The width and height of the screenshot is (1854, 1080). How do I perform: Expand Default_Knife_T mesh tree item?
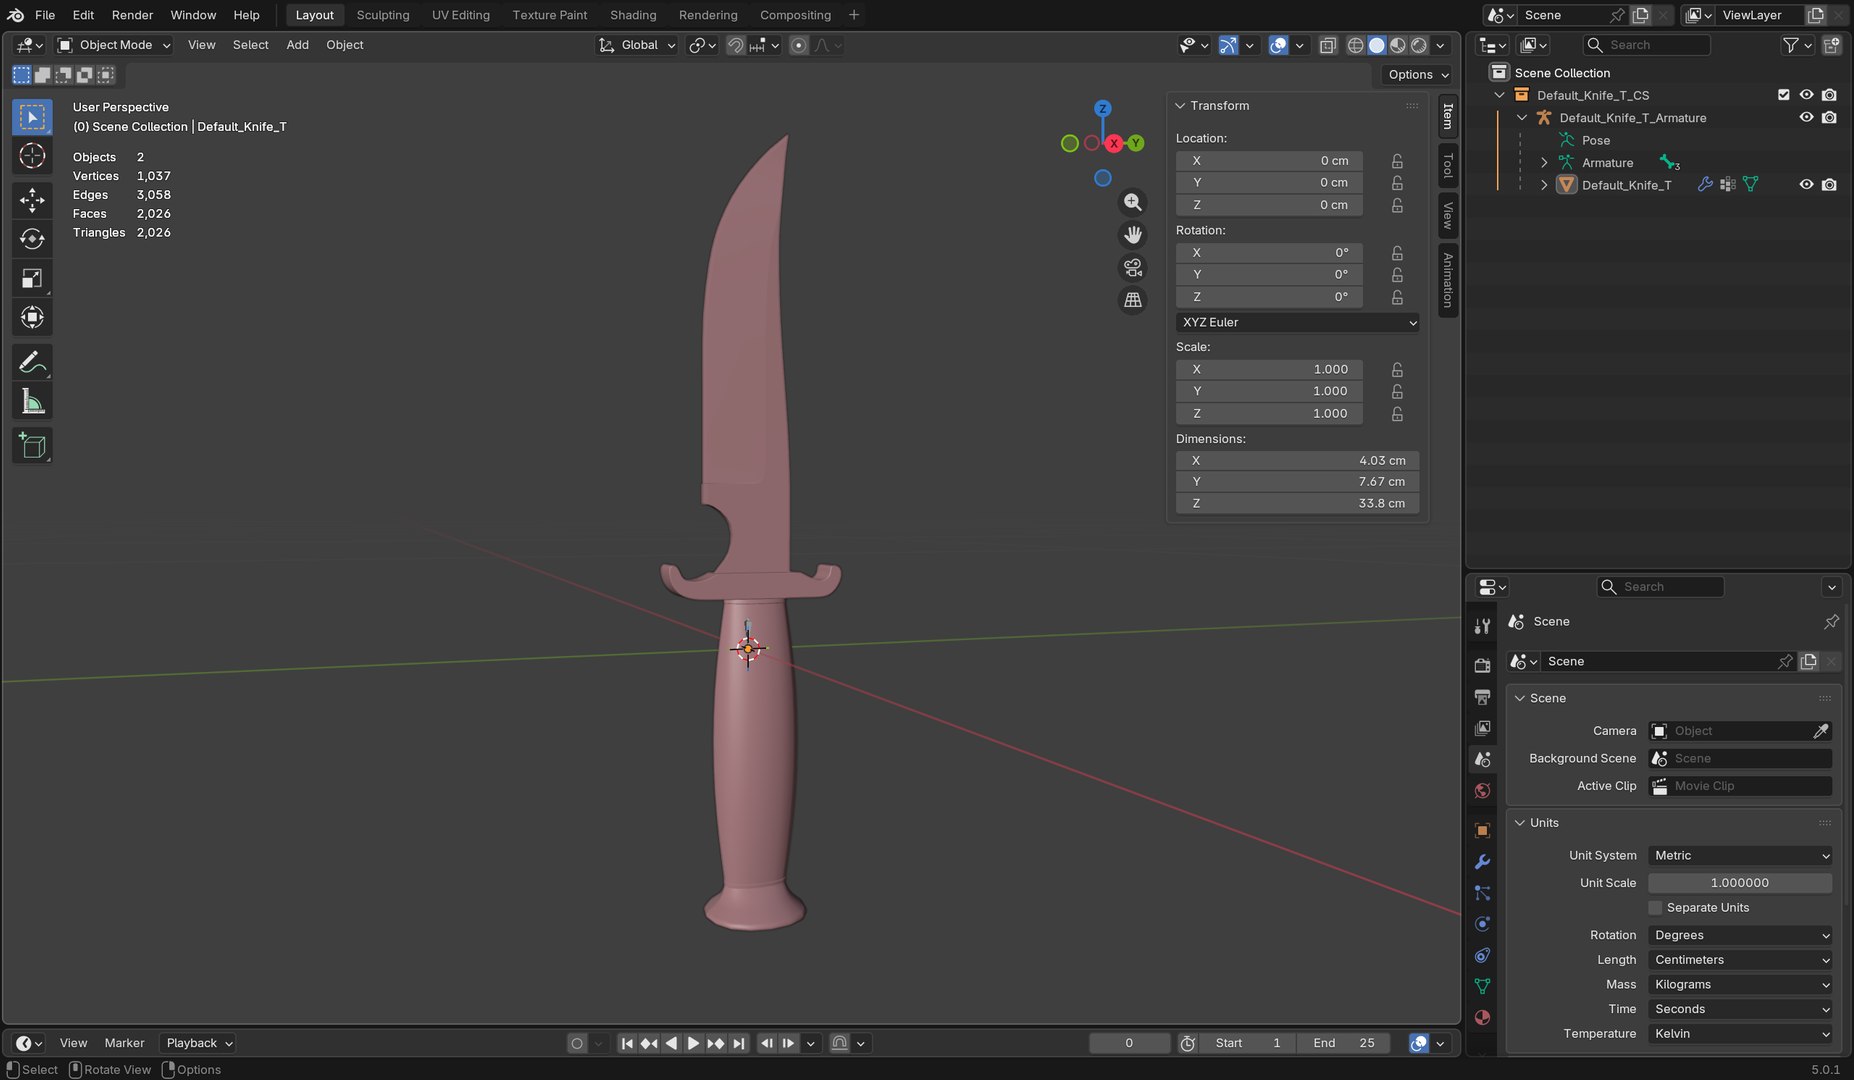coord(1544,185)
